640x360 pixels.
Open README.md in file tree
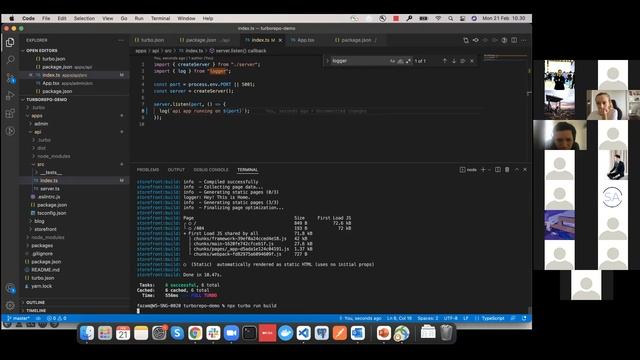point(45,270)
